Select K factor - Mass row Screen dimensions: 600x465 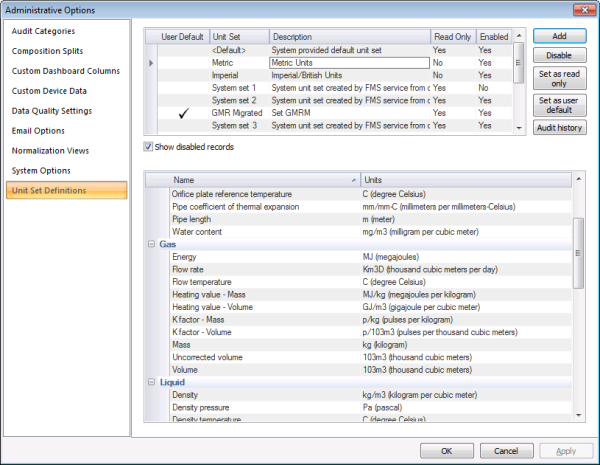[370, 320]
